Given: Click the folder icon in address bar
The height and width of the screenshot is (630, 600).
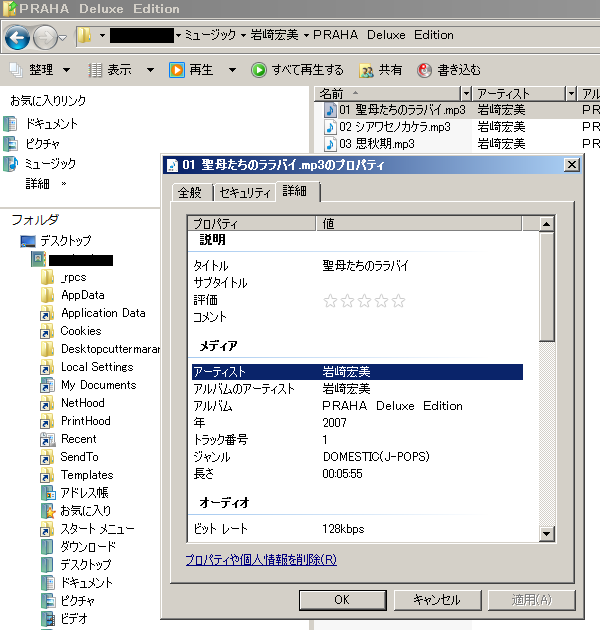Looking at the screenshot, I should click(84, 36).
